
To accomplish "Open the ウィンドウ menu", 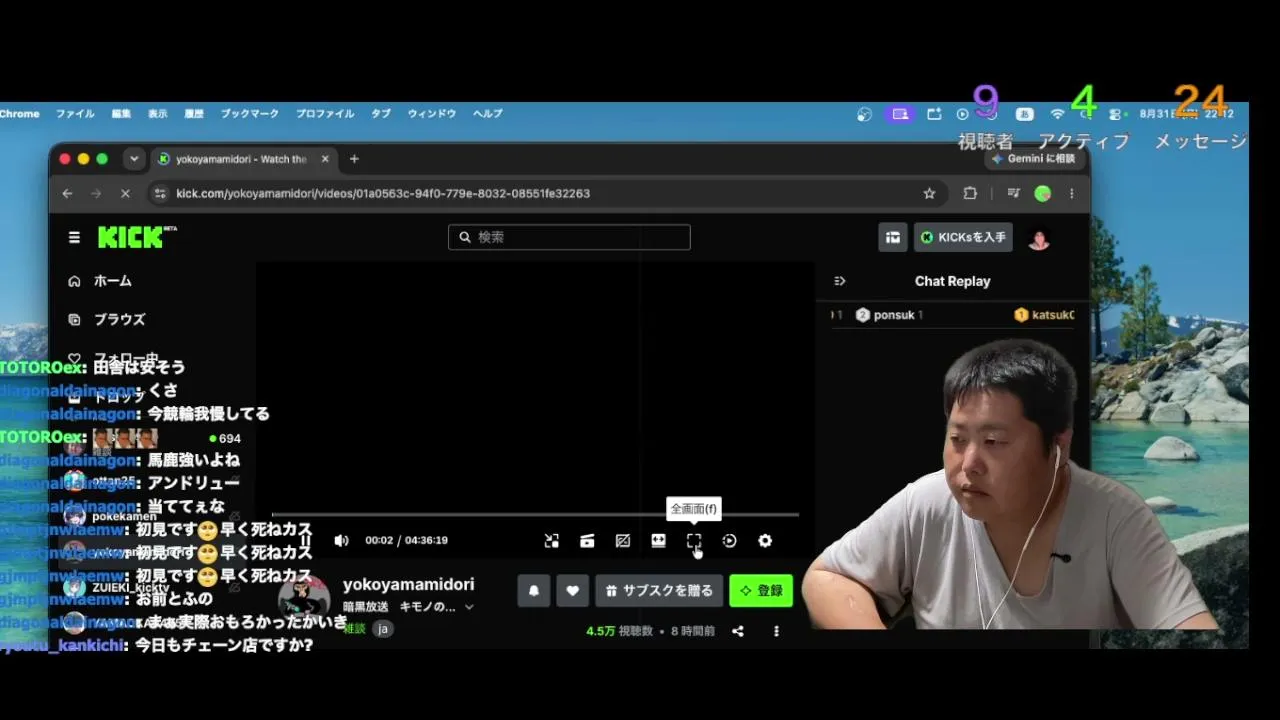I will [x=431, y=114].
